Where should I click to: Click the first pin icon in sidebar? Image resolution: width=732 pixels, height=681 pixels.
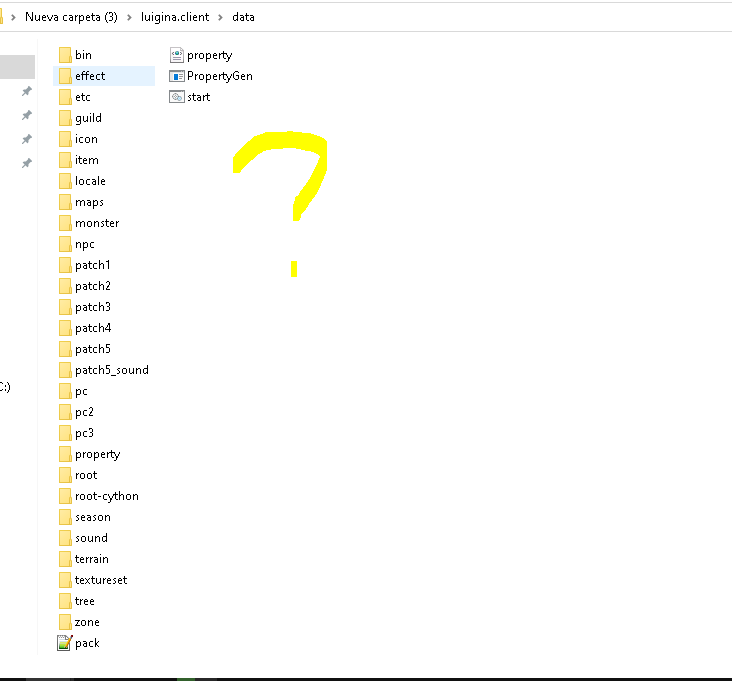(27, 91)
